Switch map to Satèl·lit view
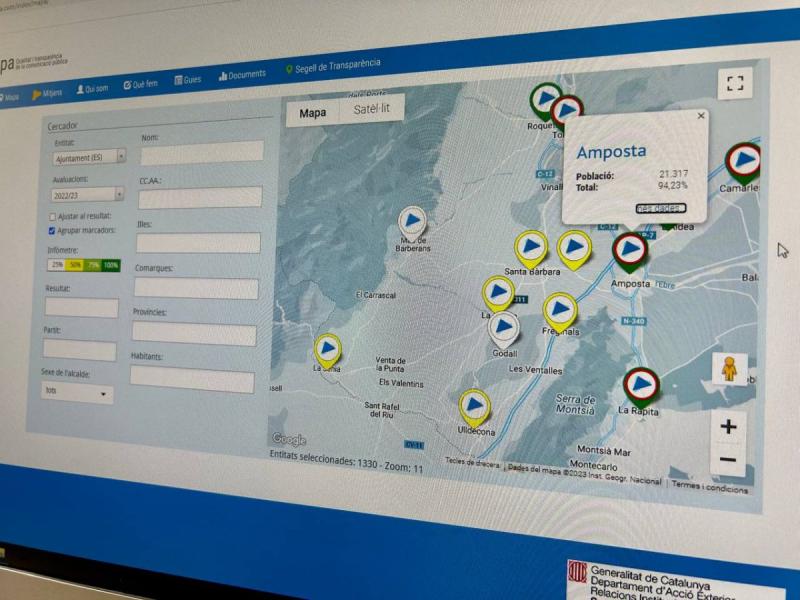 [x=371, y=110]
